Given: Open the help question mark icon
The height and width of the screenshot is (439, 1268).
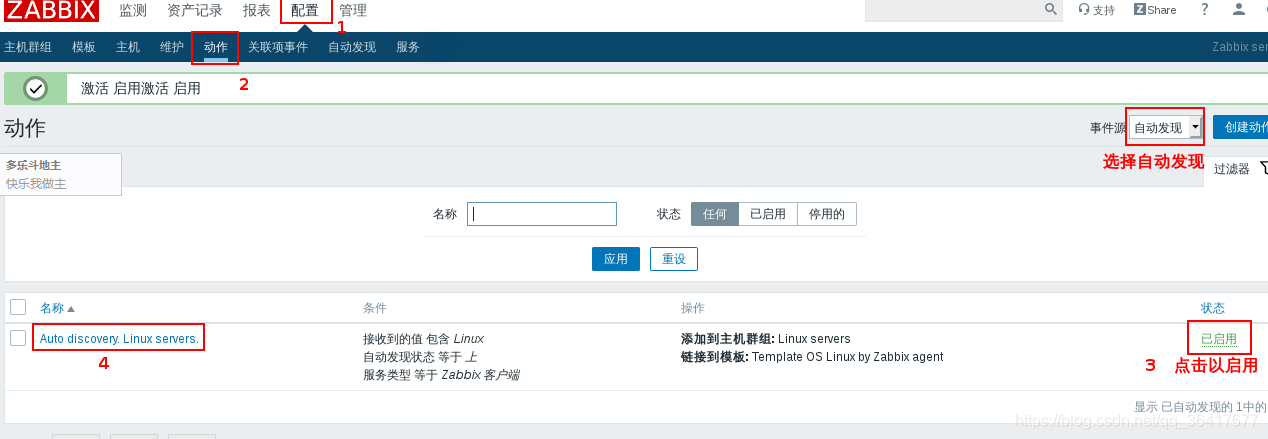Looking at the screenshot, I should click(1205, 9).
